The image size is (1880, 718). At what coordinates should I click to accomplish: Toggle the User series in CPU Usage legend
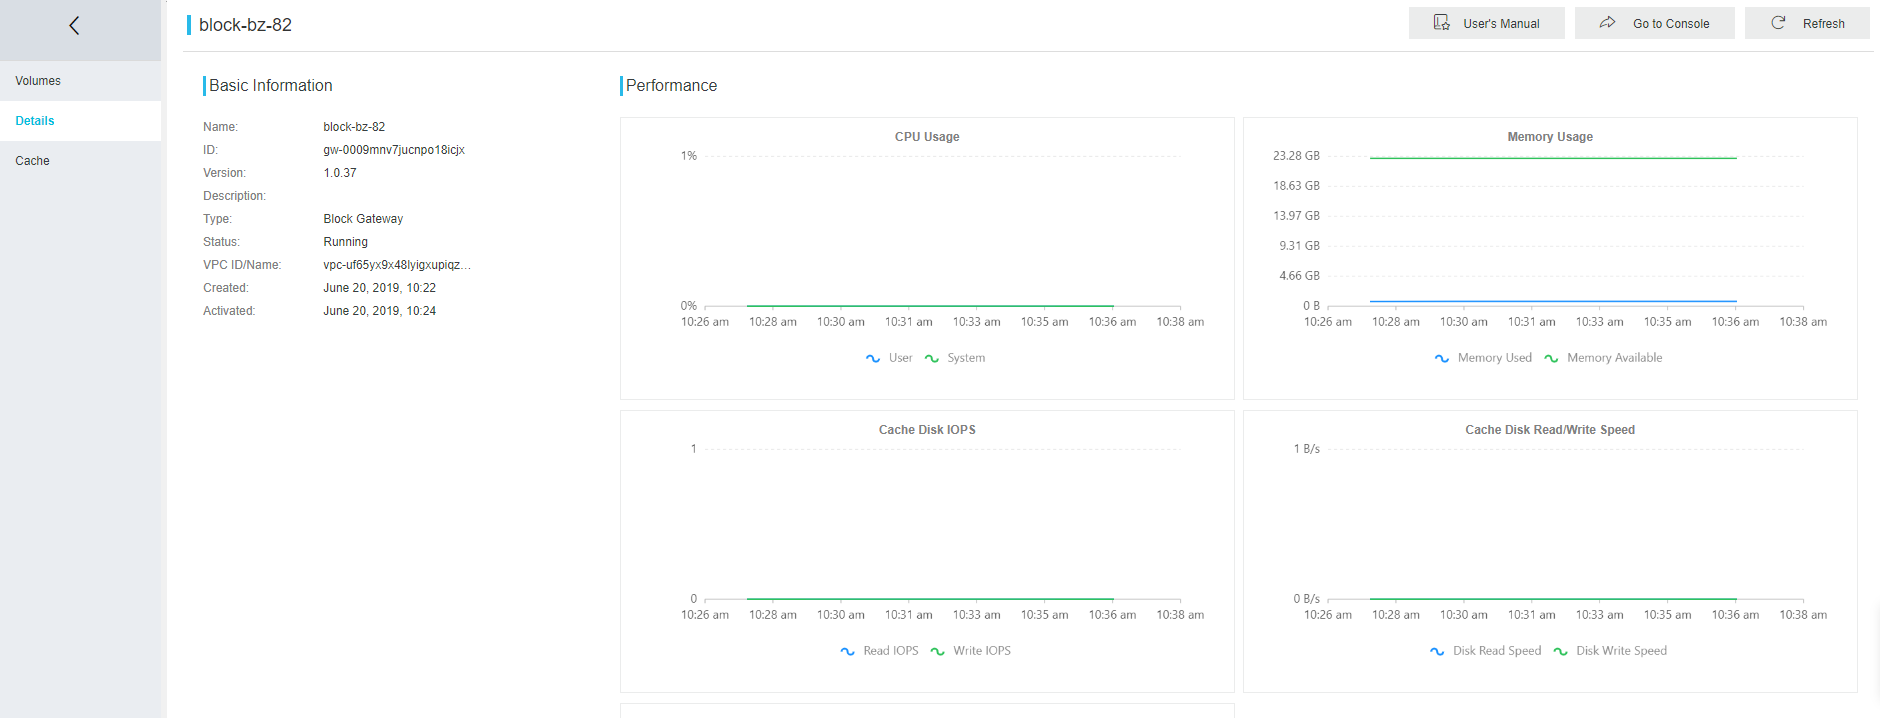889,358
